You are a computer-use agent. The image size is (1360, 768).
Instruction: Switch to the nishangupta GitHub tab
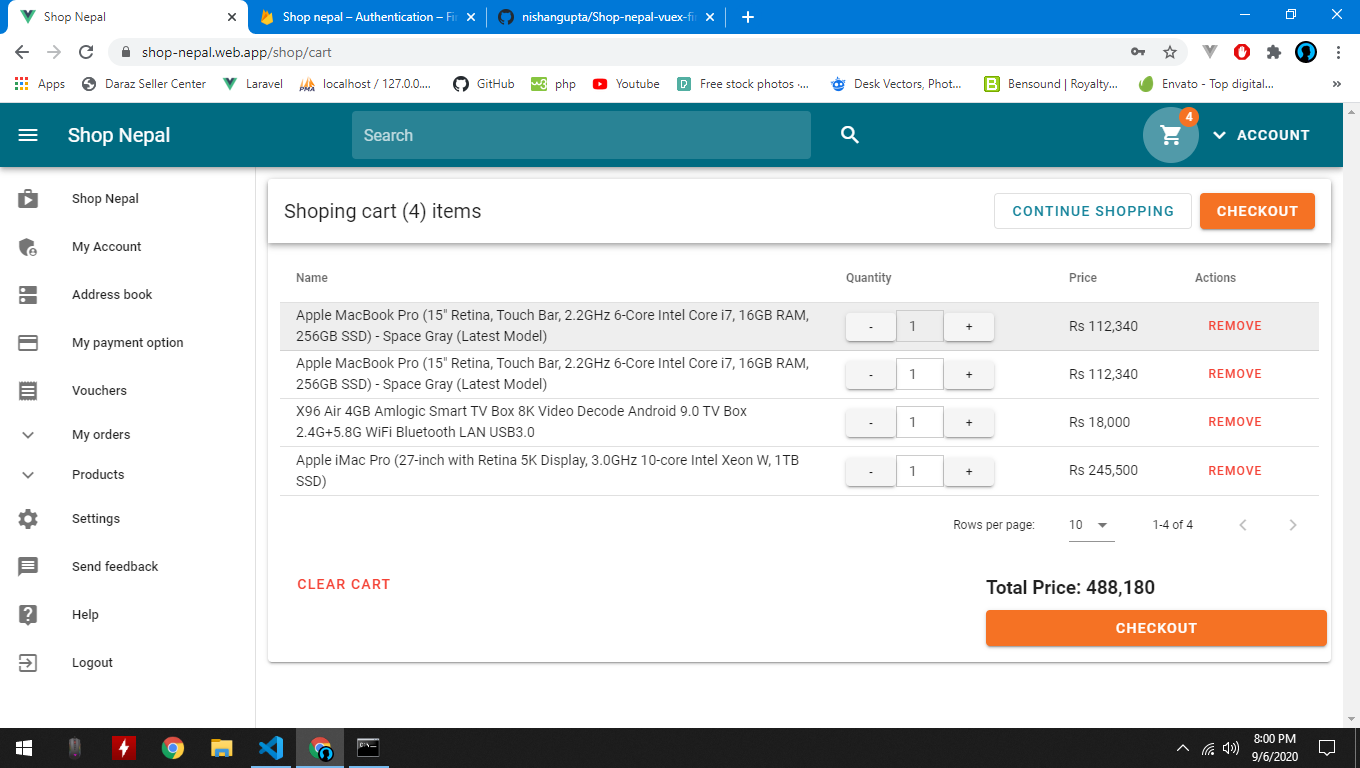pos(606,17)
